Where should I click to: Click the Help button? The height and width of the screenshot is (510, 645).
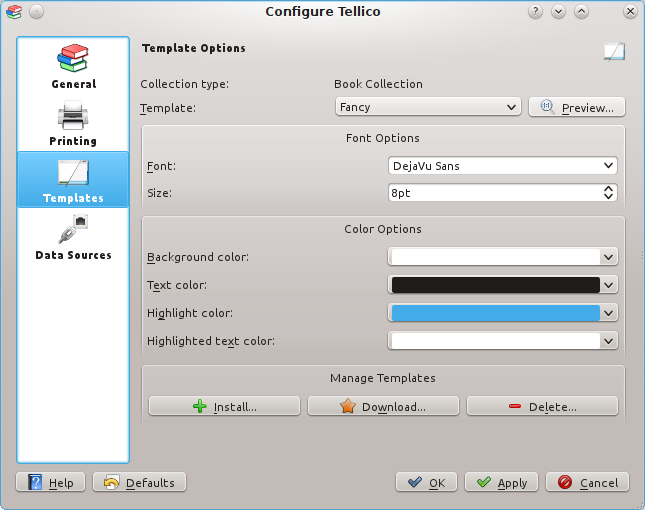coord(50,482)
